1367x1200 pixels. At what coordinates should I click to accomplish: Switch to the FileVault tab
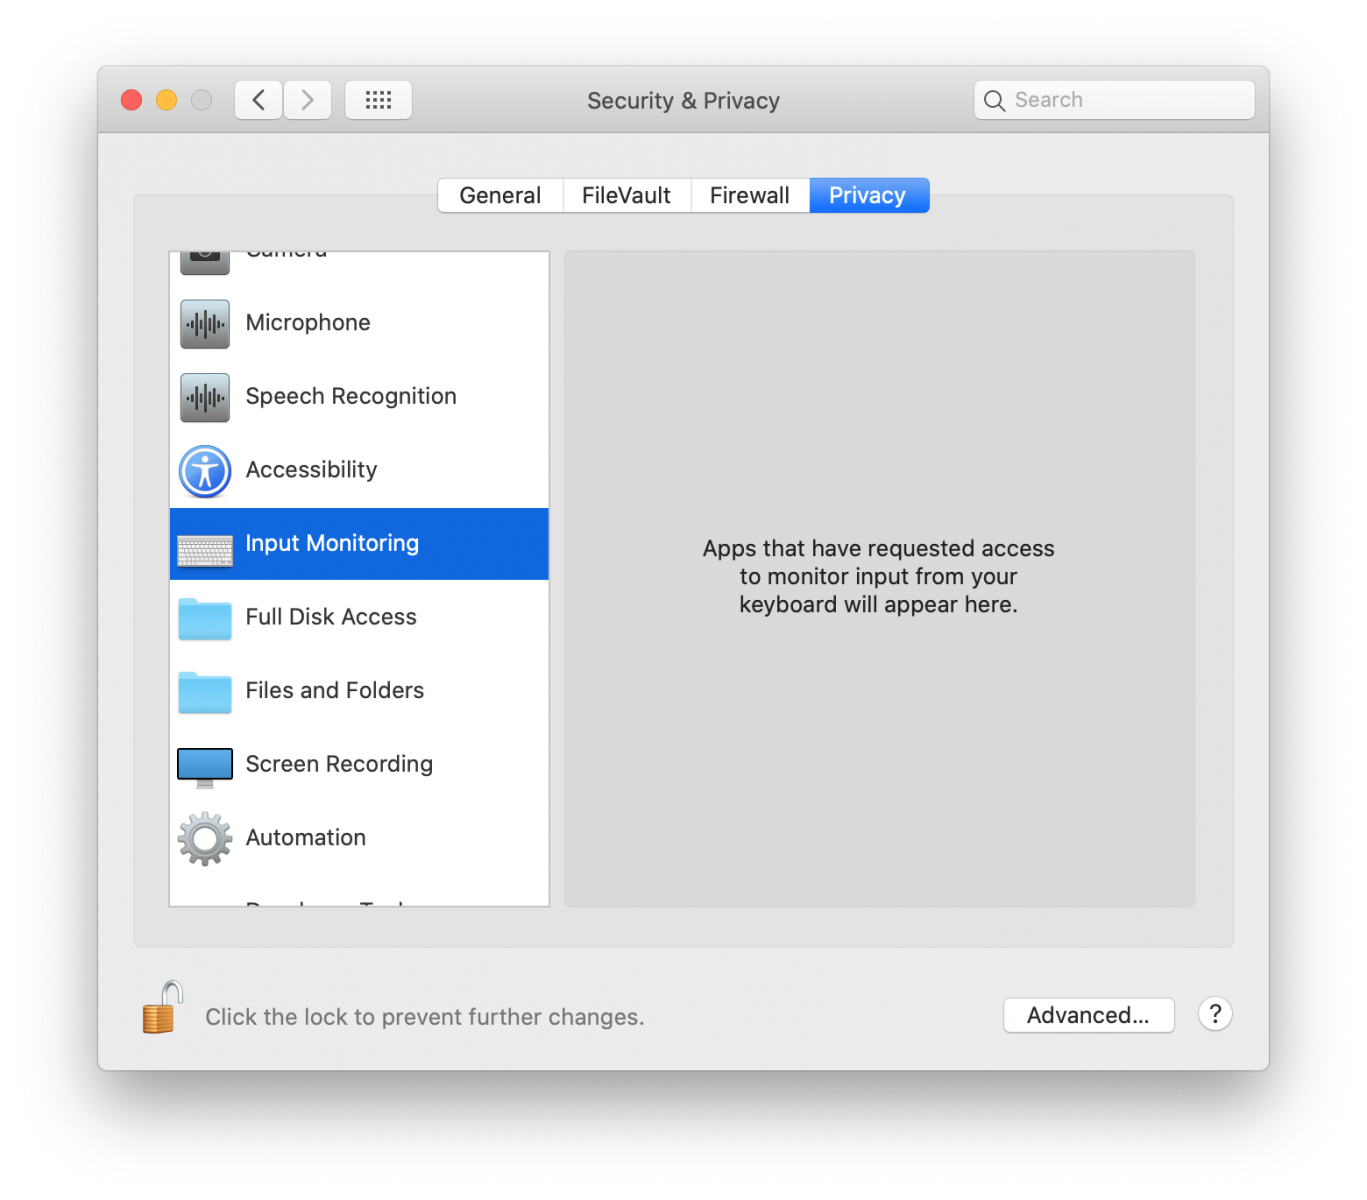point(626,195)
